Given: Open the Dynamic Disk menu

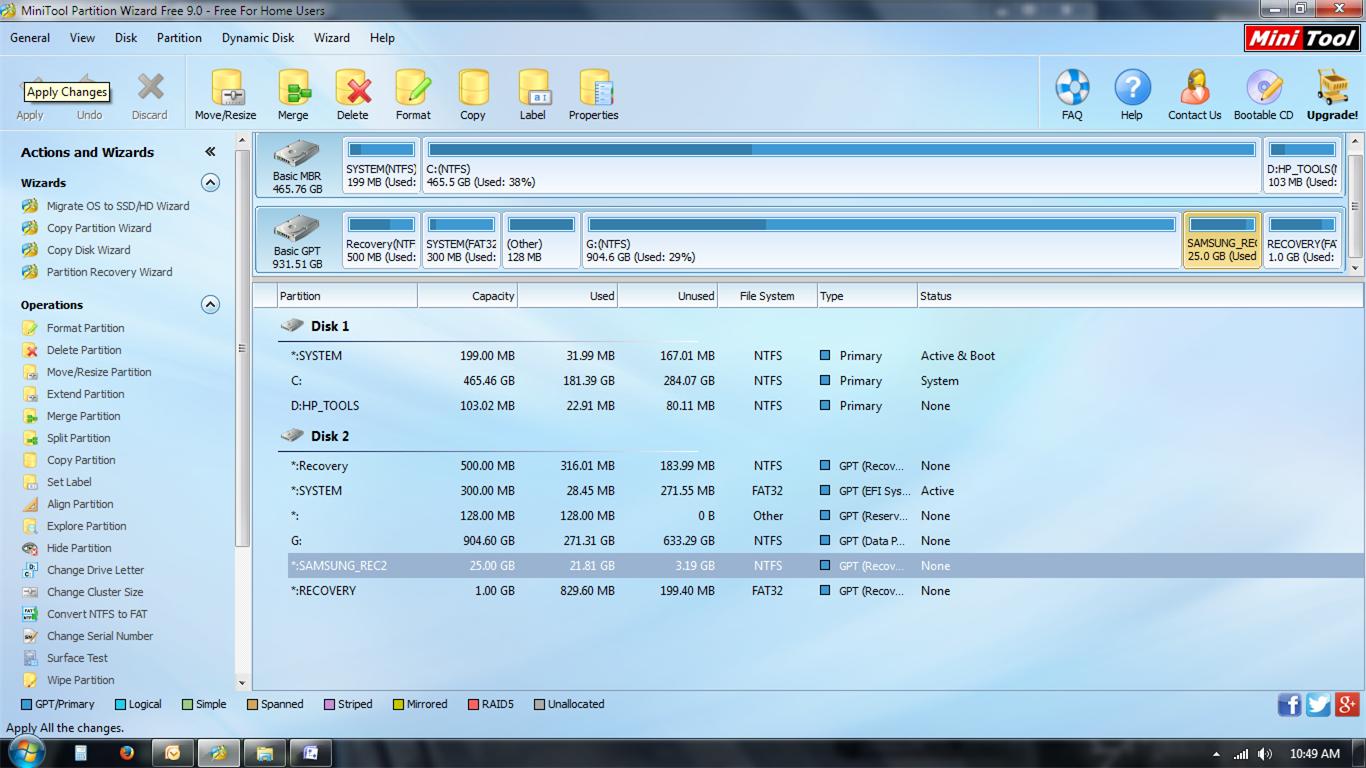Looking at the screenshot, I should [258, 38].
